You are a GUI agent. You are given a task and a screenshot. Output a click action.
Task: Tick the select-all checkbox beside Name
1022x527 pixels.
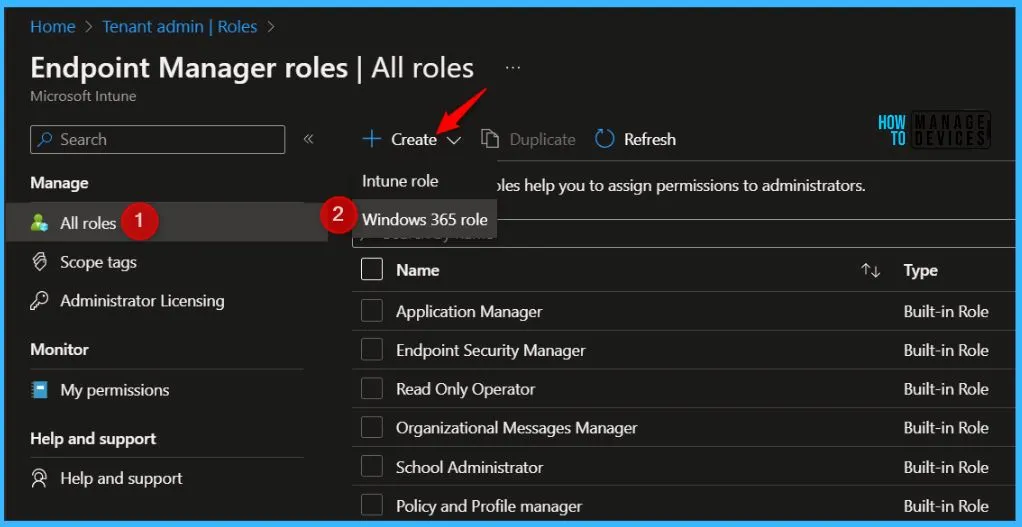point(372,270)
